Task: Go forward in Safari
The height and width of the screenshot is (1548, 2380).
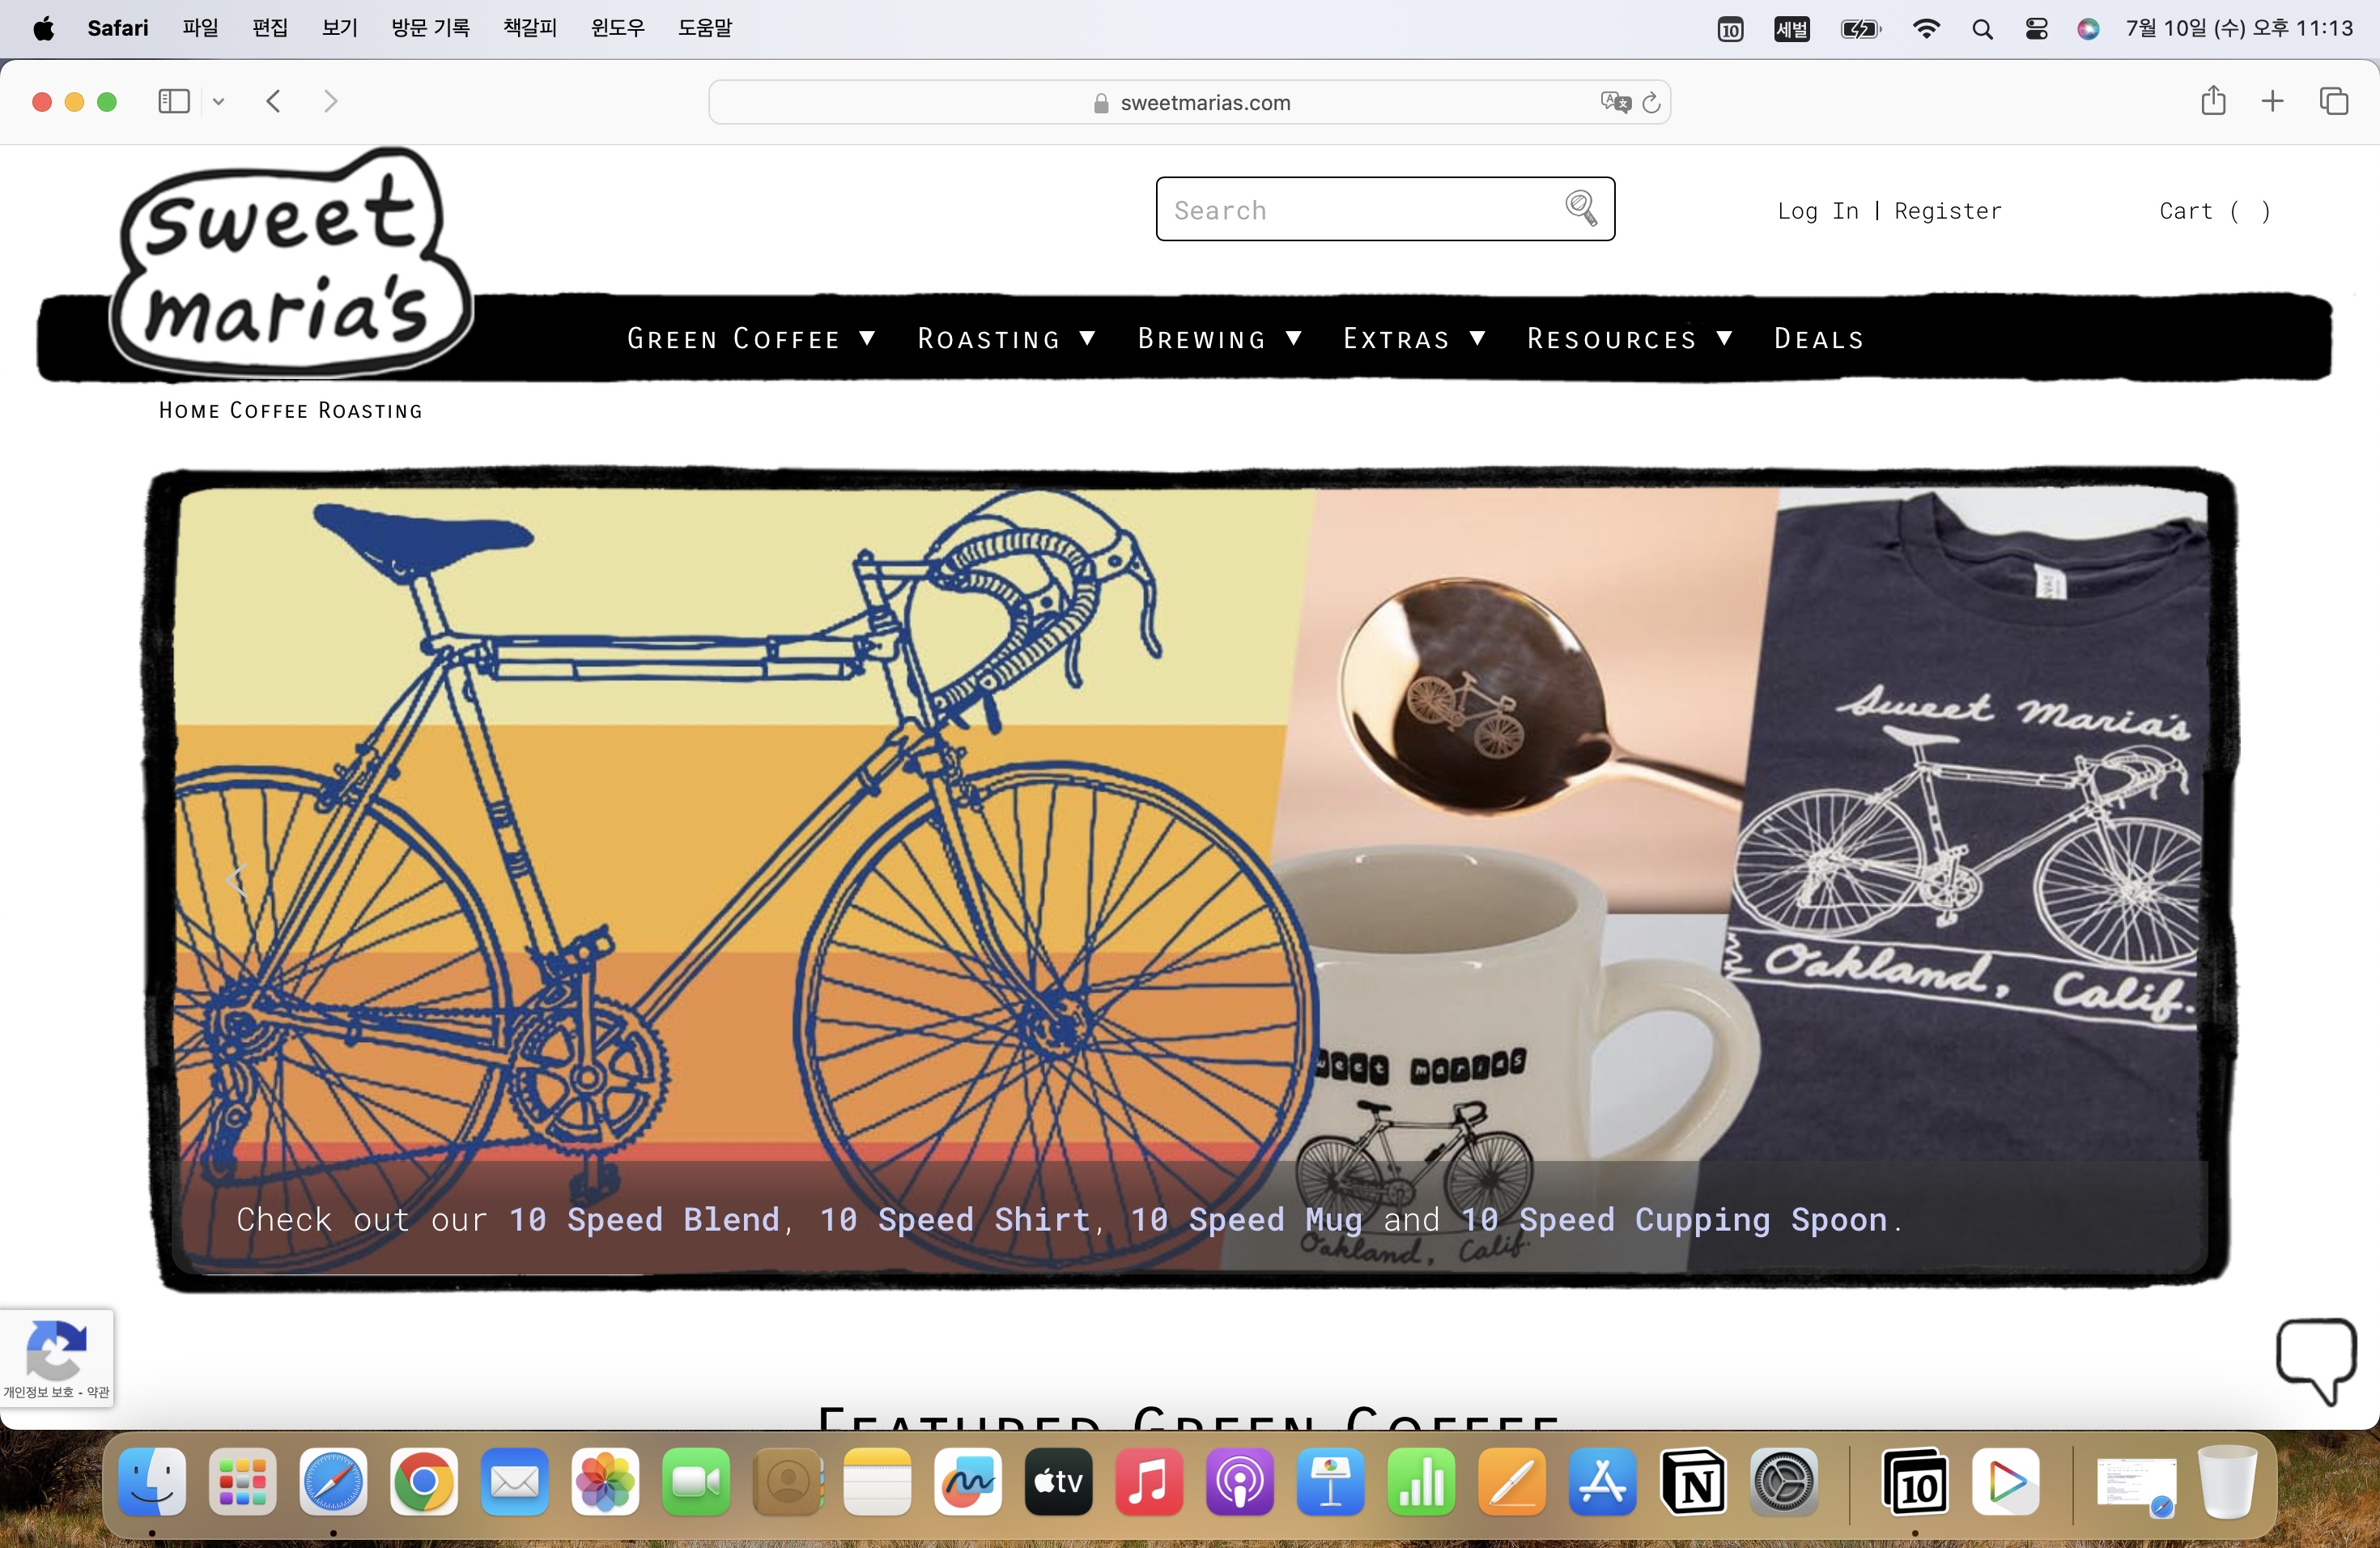Action: pyautogui.click(x=330, y=101)
